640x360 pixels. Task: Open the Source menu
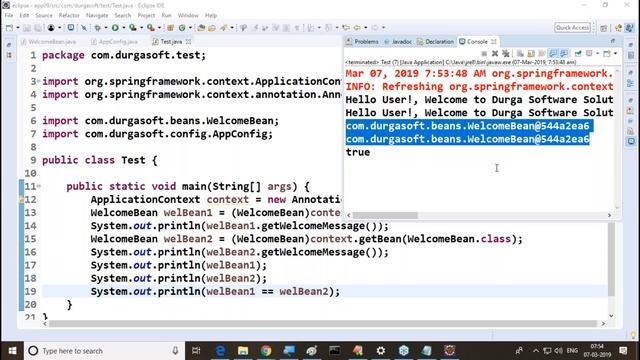[x=44, y=16]
